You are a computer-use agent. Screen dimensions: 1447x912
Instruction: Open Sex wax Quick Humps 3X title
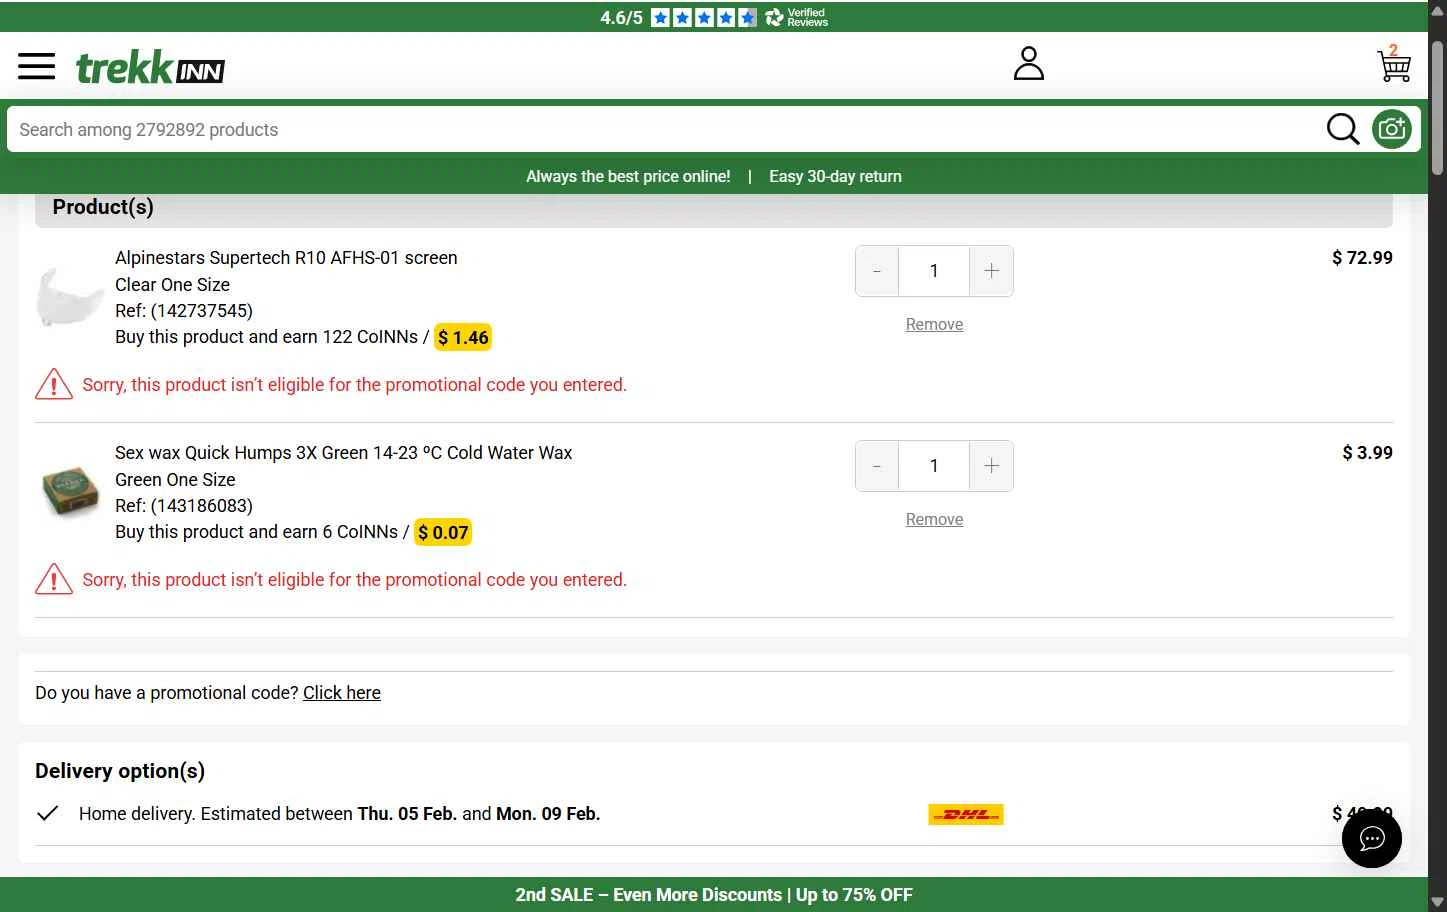(x=343, y=453)
